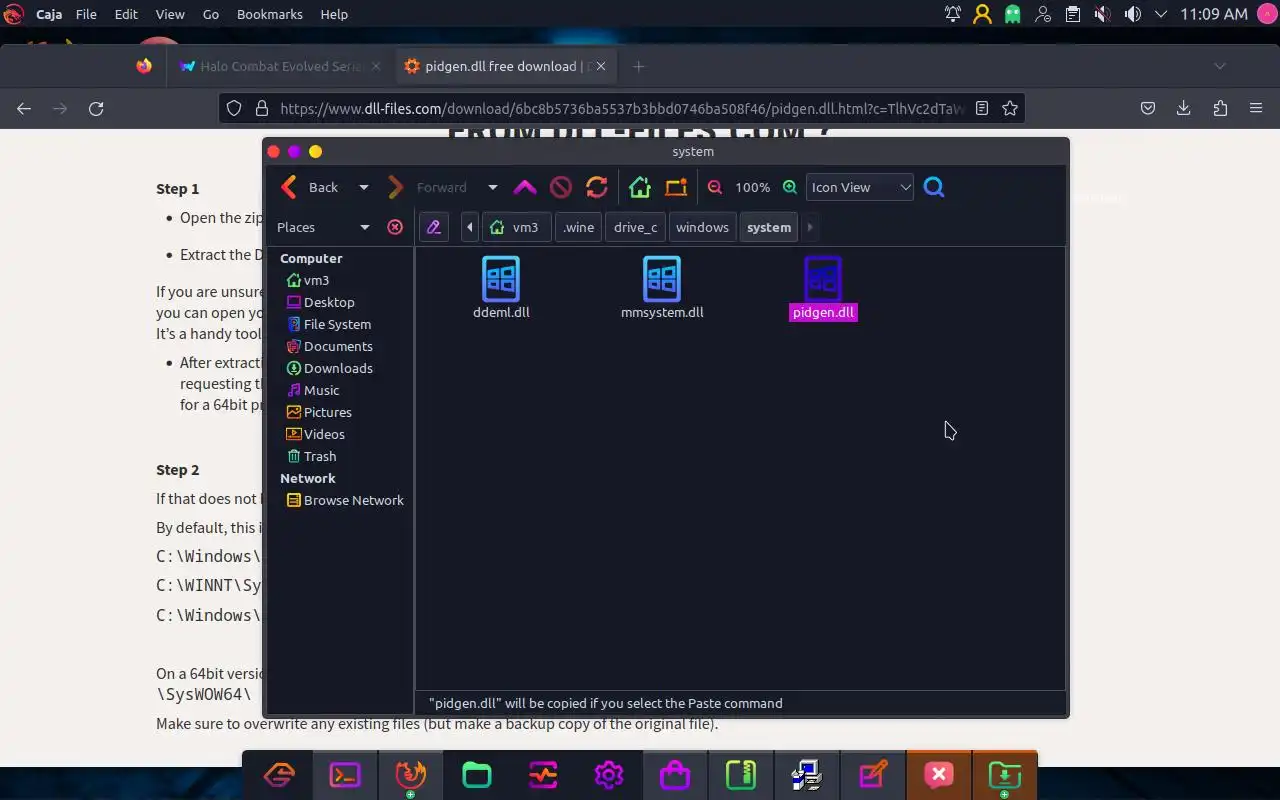Select the ddeml.dll file icon
Image resolution: width=1280 pixels, height=800 pixels.
coord(501,279)
